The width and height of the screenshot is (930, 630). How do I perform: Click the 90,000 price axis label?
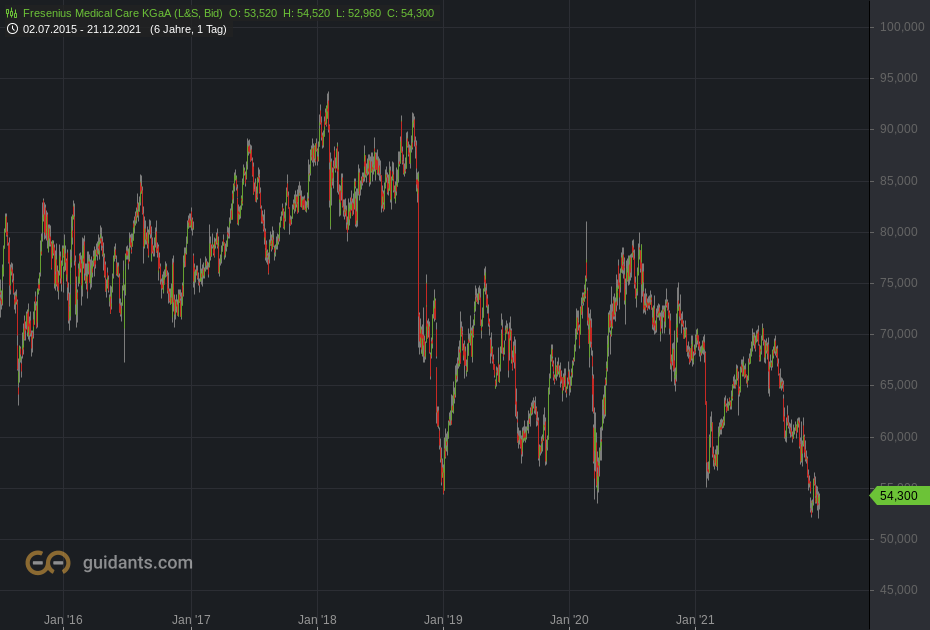pyautogui.click(x=899, y=129)
